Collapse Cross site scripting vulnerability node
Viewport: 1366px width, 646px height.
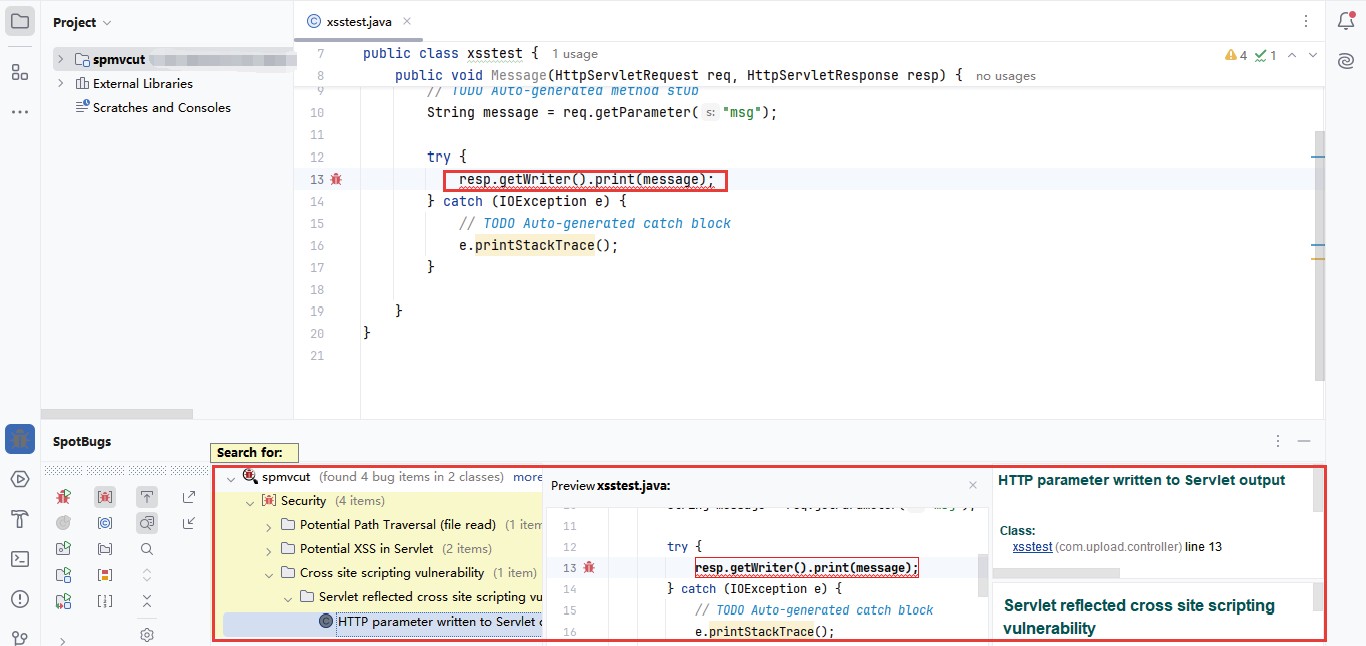[x=269, y=574]
